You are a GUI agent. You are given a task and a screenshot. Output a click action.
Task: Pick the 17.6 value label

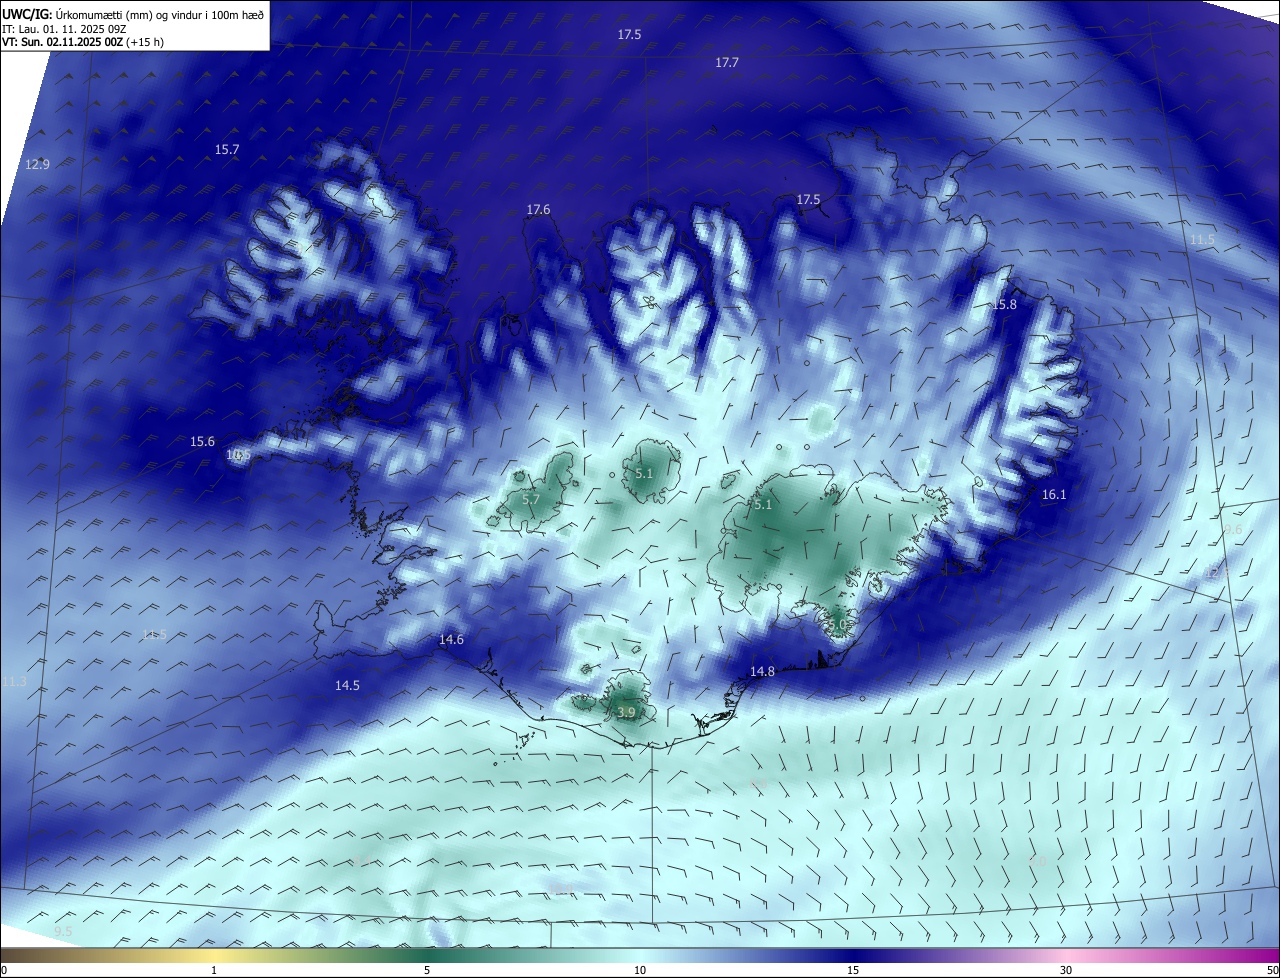pos(538,209)
